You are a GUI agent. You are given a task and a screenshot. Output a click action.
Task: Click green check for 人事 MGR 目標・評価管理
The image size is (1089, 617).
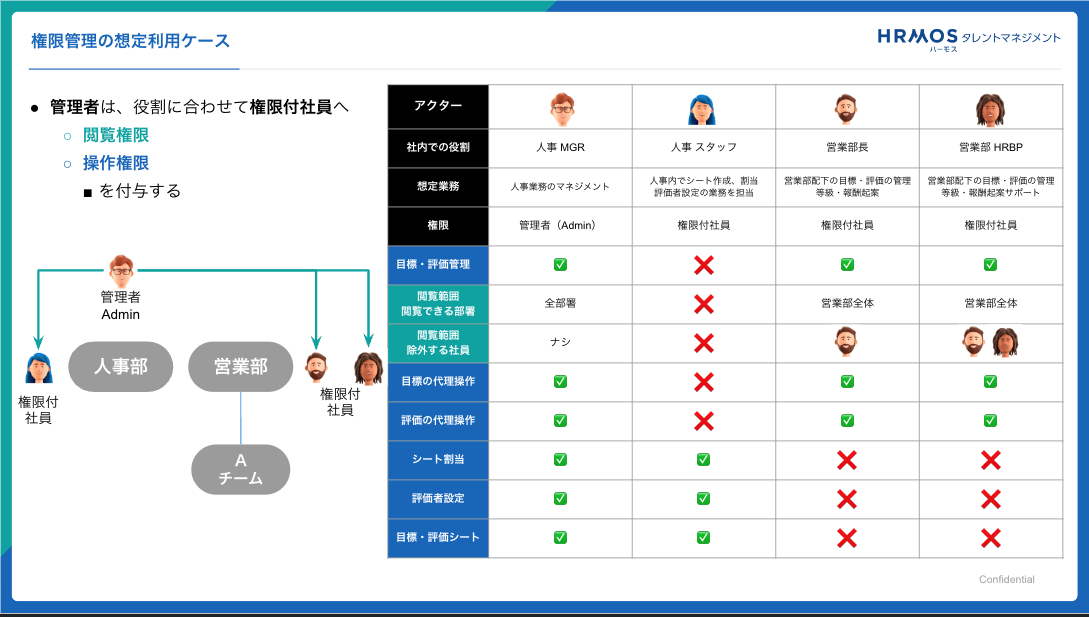(560, 265)
